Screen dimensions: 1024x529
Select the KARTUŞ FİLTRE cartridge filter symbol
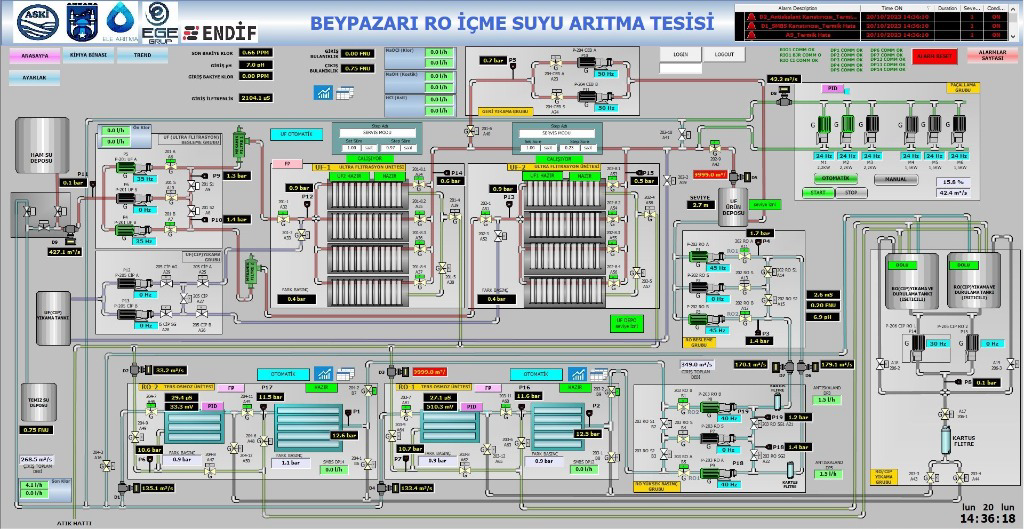coord(944,440)
